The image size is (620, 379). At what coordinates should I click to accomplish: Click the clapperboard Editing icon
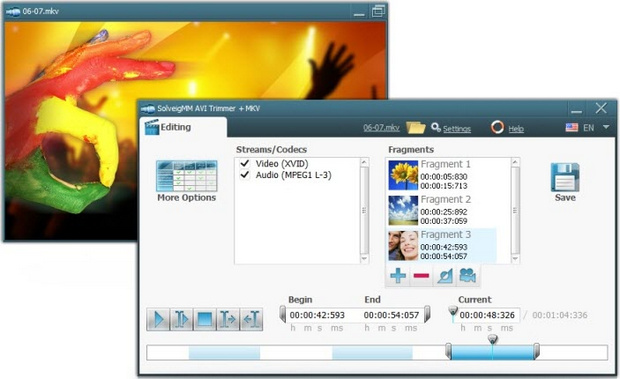coord(152,127)
